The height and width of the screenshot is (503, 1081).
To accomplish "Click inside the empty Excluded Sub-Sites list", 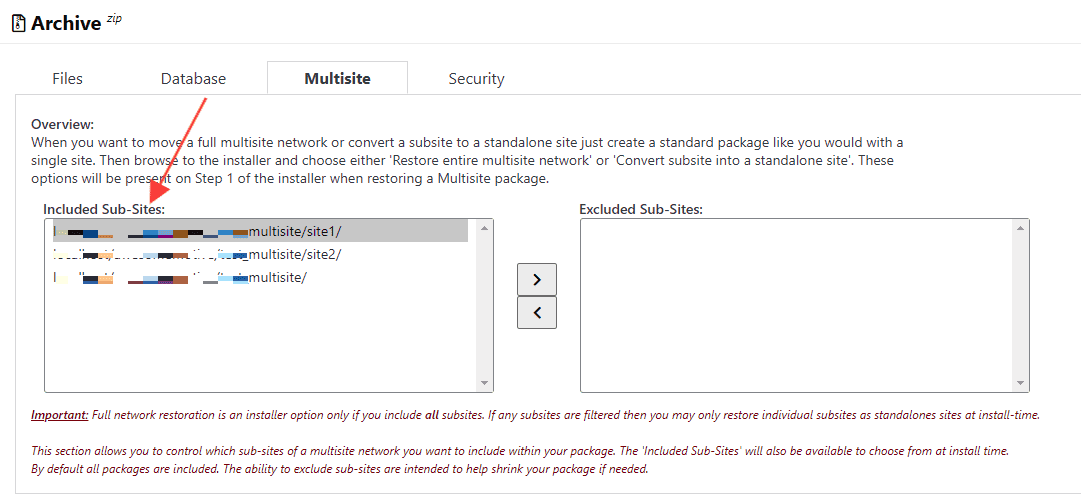I will coord(796,306).
